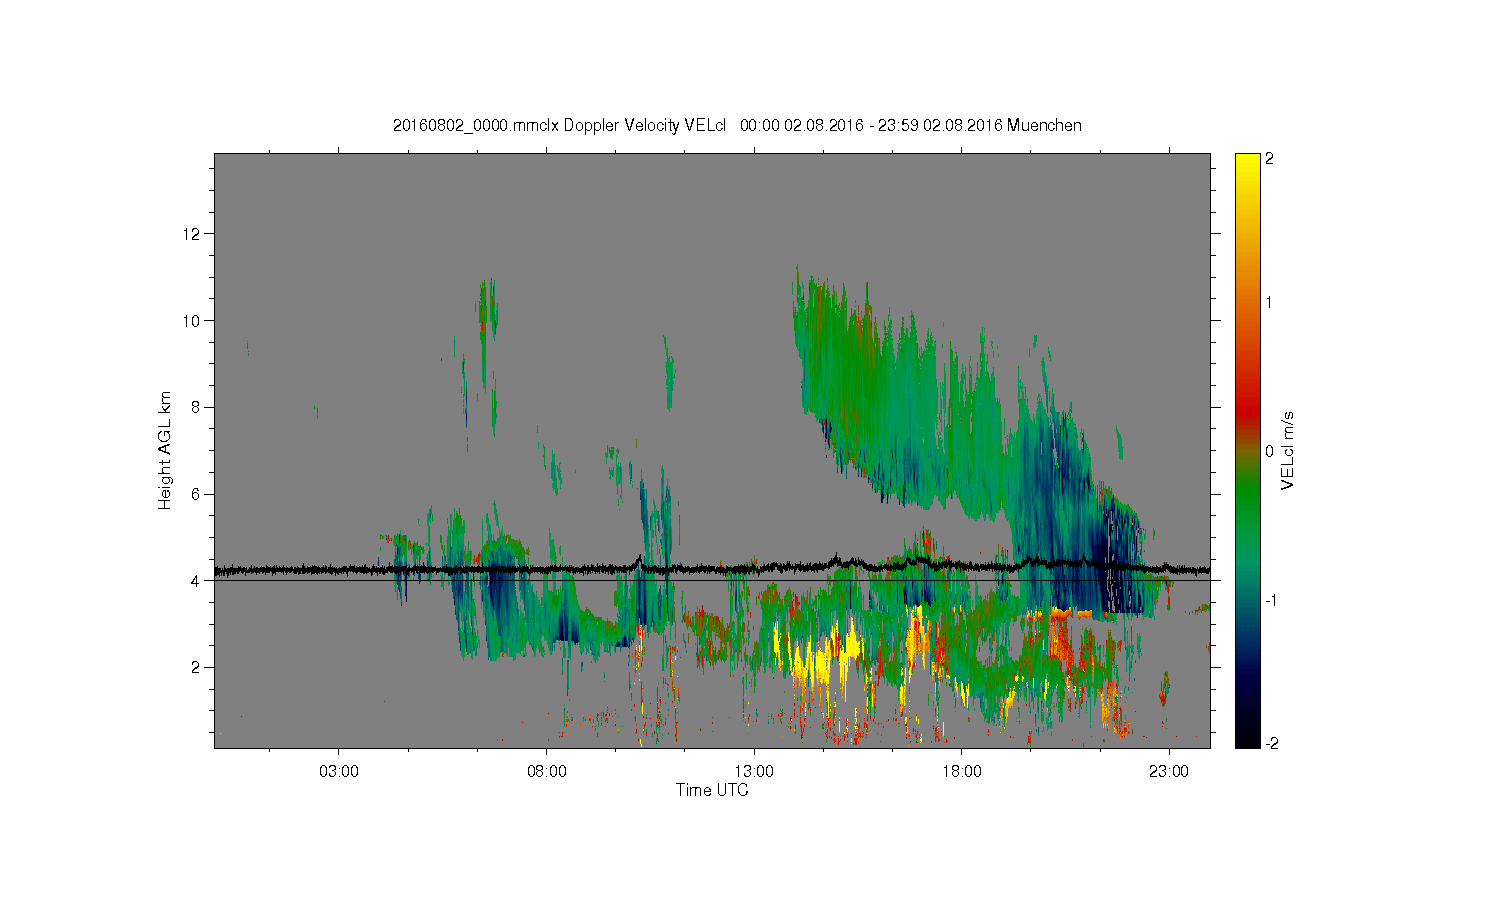
Task: Click the colorbar value 0
Action: click(x=1269, y=451)
